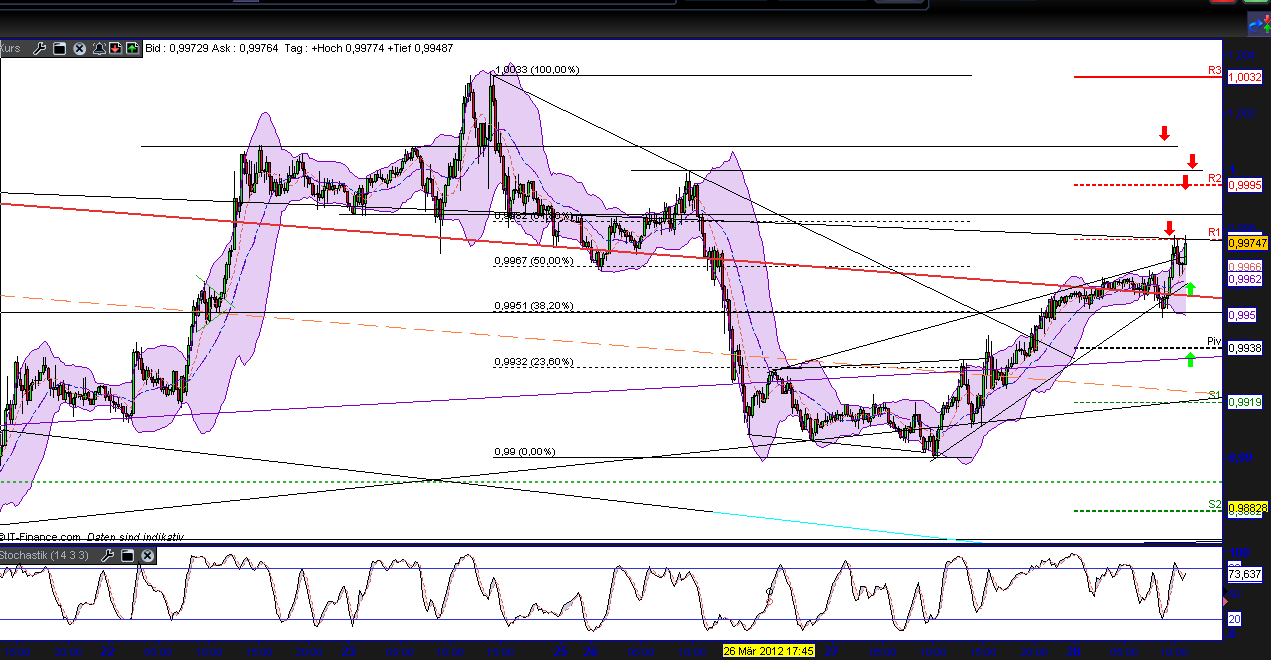Click the red down-arrow sell icon
Screen dimensions: 1271x660
(x=116, y=47)
